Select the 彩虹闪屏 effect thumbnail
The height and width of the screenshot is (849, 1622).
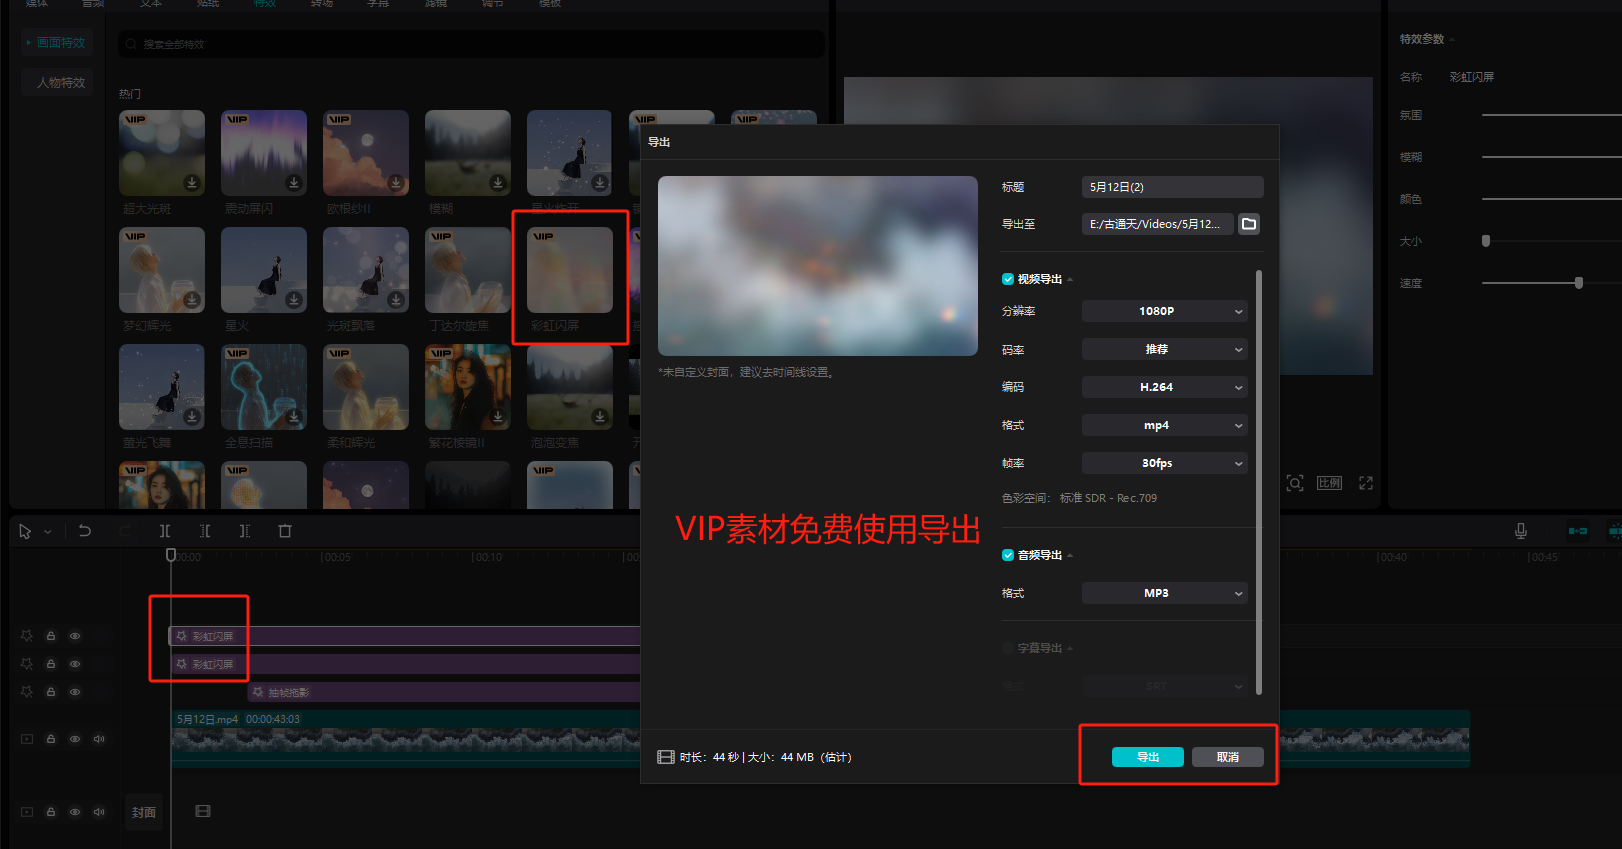tap(570, 270)
